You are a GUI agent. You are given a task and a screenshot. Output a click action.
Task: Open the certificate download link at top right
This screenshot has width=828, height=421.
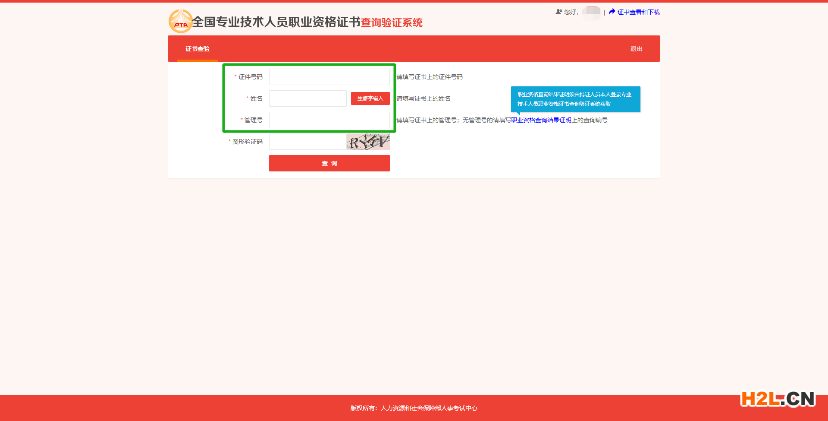[x=638, y=12]
